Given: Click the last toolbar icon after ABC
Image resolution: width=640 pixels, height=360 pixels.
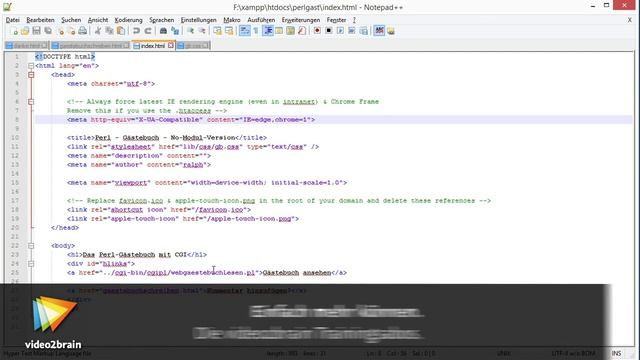Looking at the screenshot, I should click(x=391, y=31).
